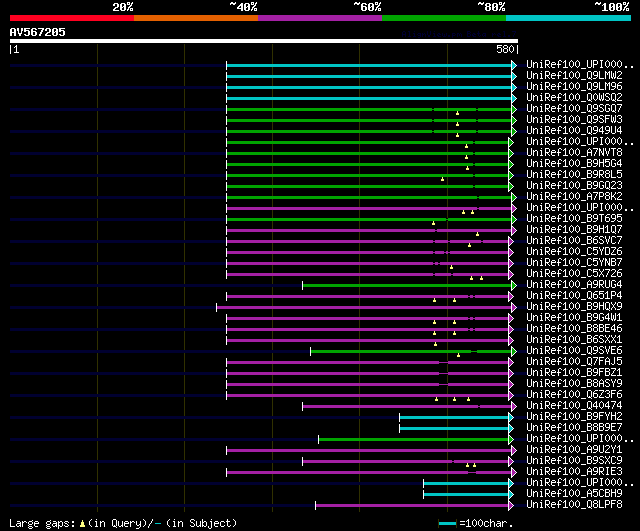Open the UniRef100_B8B9E7 entry

click(x=574, y=428)
